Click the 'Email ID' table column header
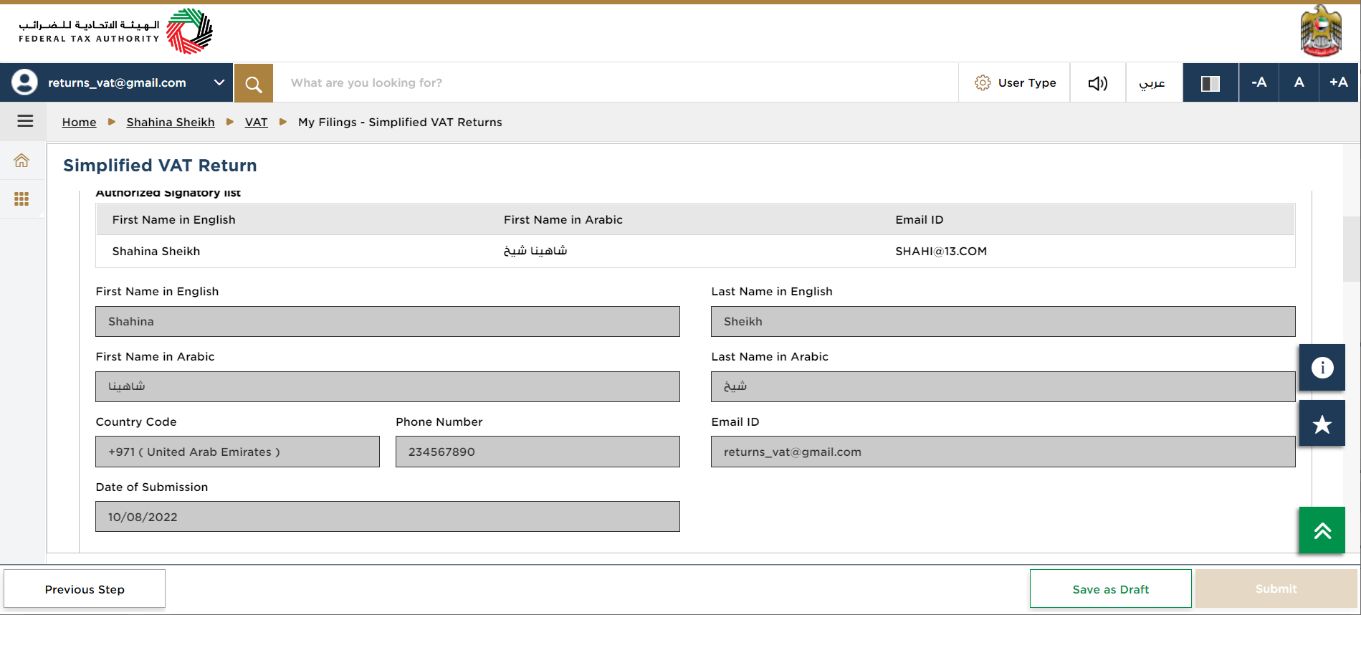Viewport: 1361px width, 648px height. coord(919,220)
